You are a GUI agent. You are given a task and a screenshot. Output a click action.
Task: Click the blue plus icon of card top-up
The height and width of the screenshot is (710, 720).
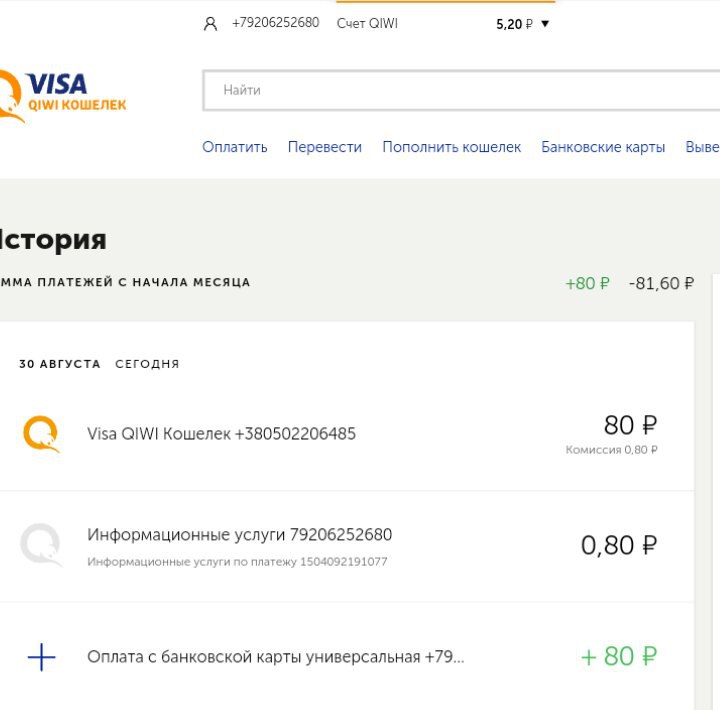click(41, 657)
